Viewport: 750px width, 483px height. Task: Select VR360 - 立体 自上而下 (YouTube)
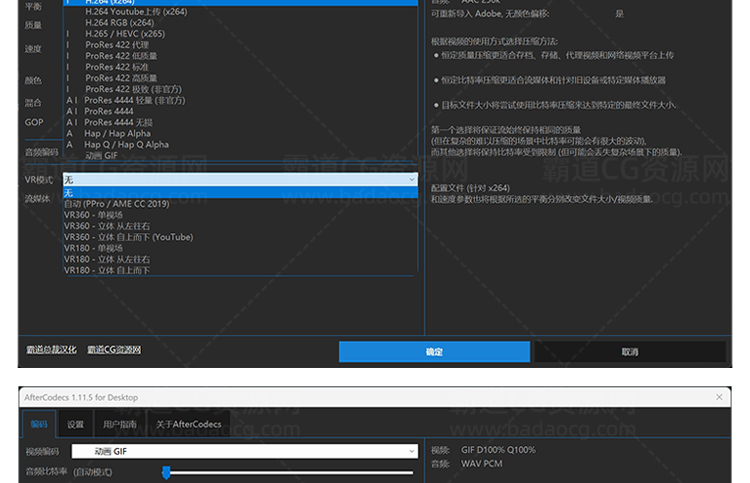[128, 237]
